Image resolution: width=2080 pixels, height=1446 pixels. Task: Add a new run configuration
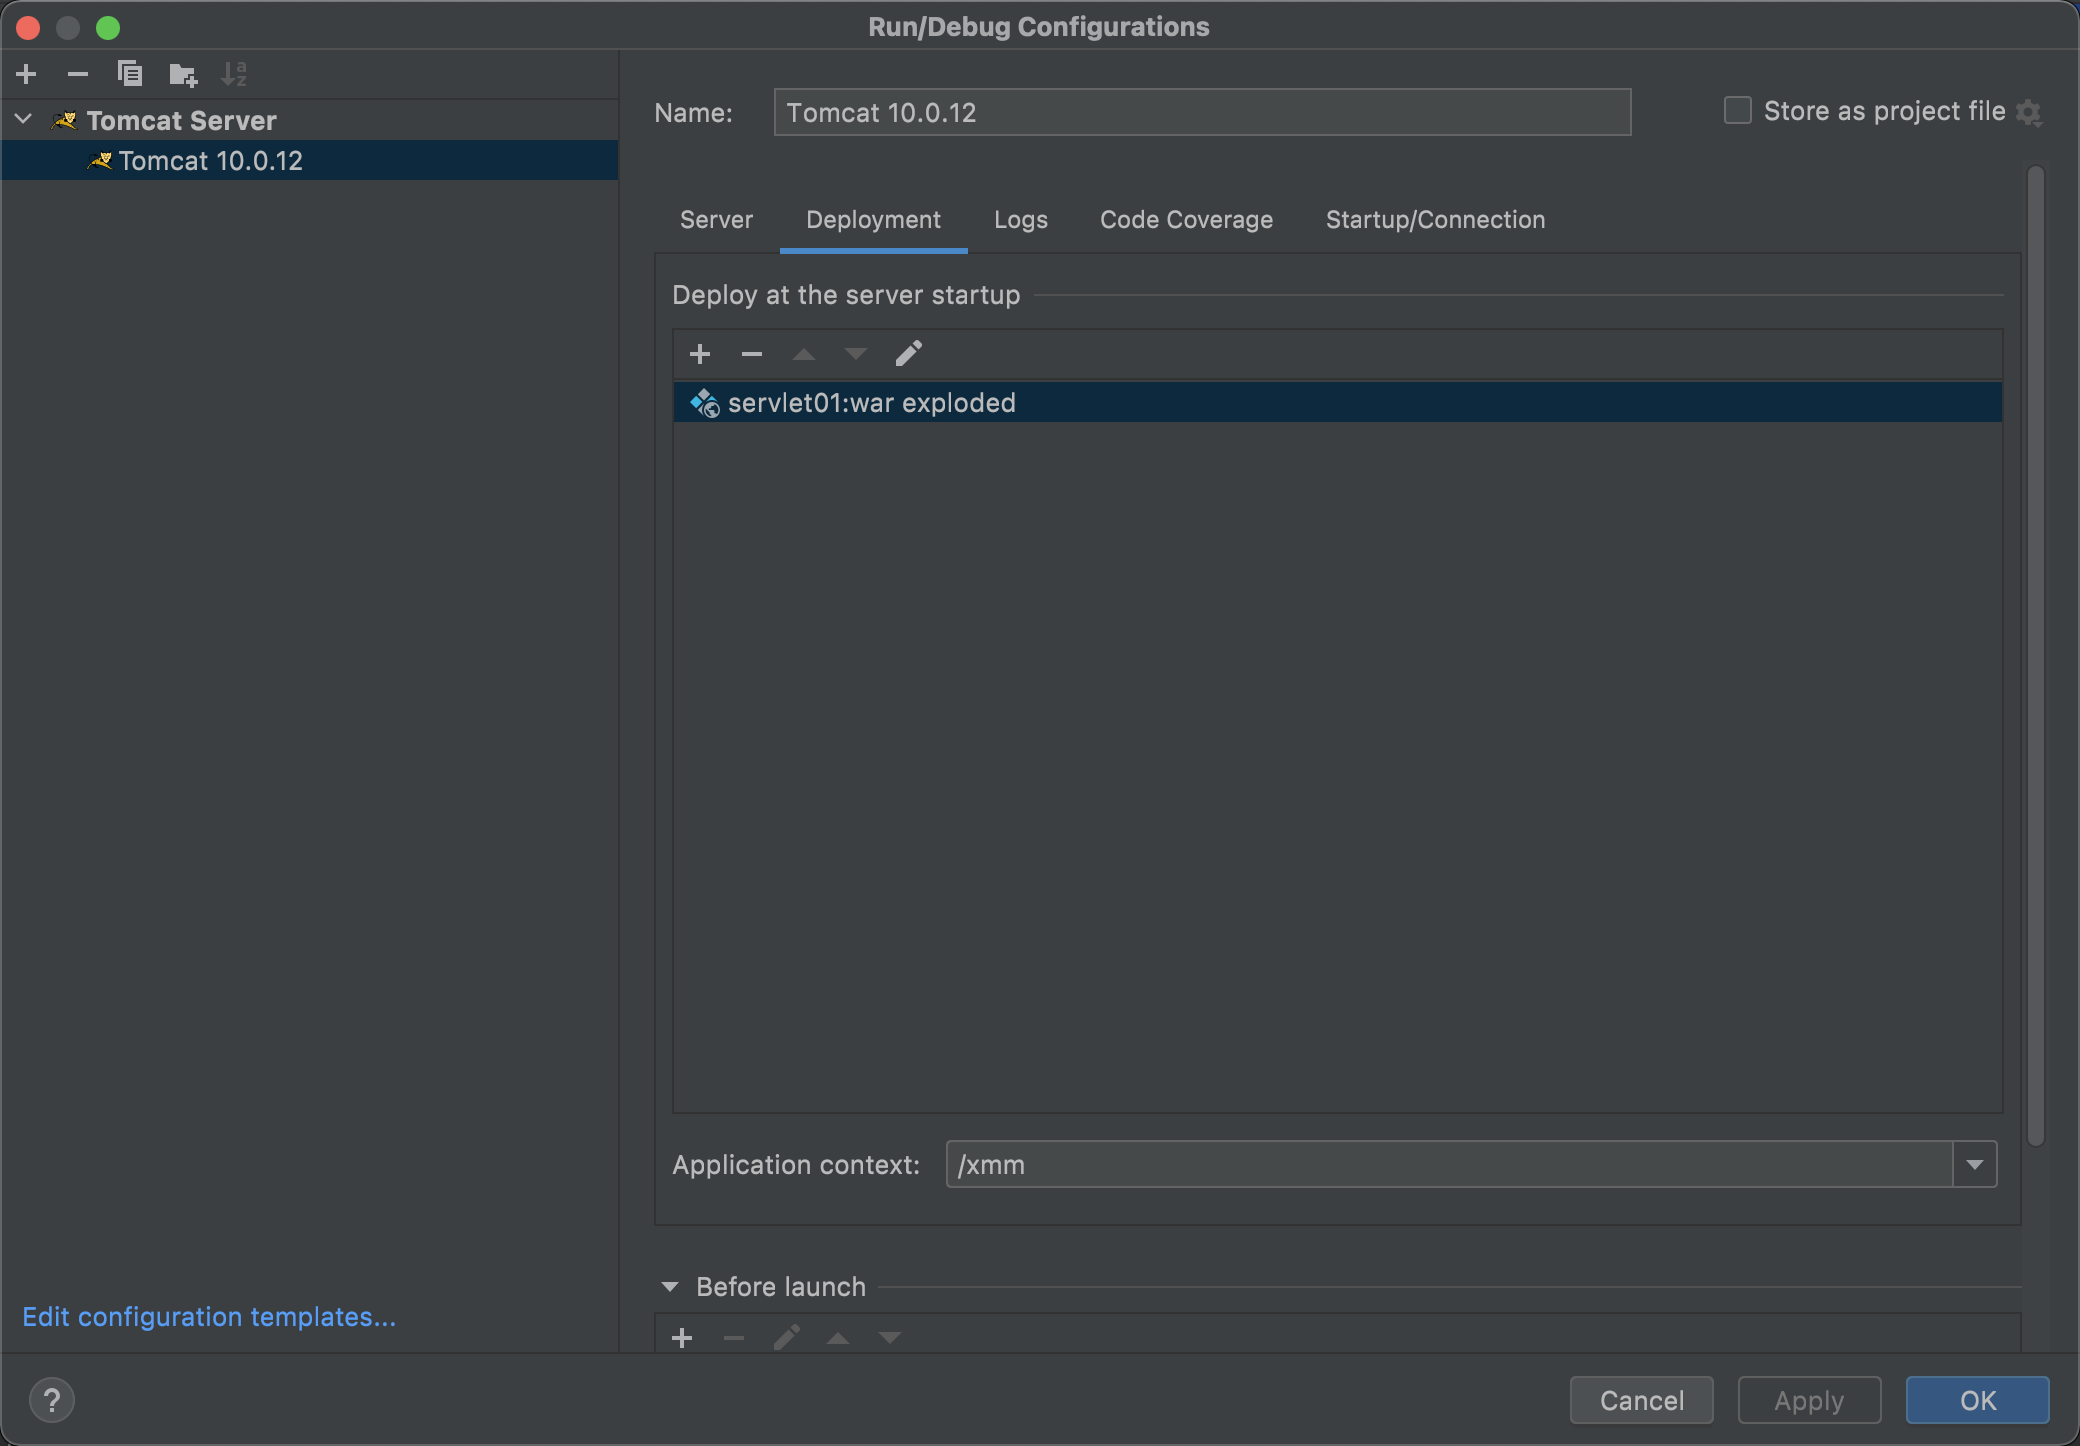point(27,74)
